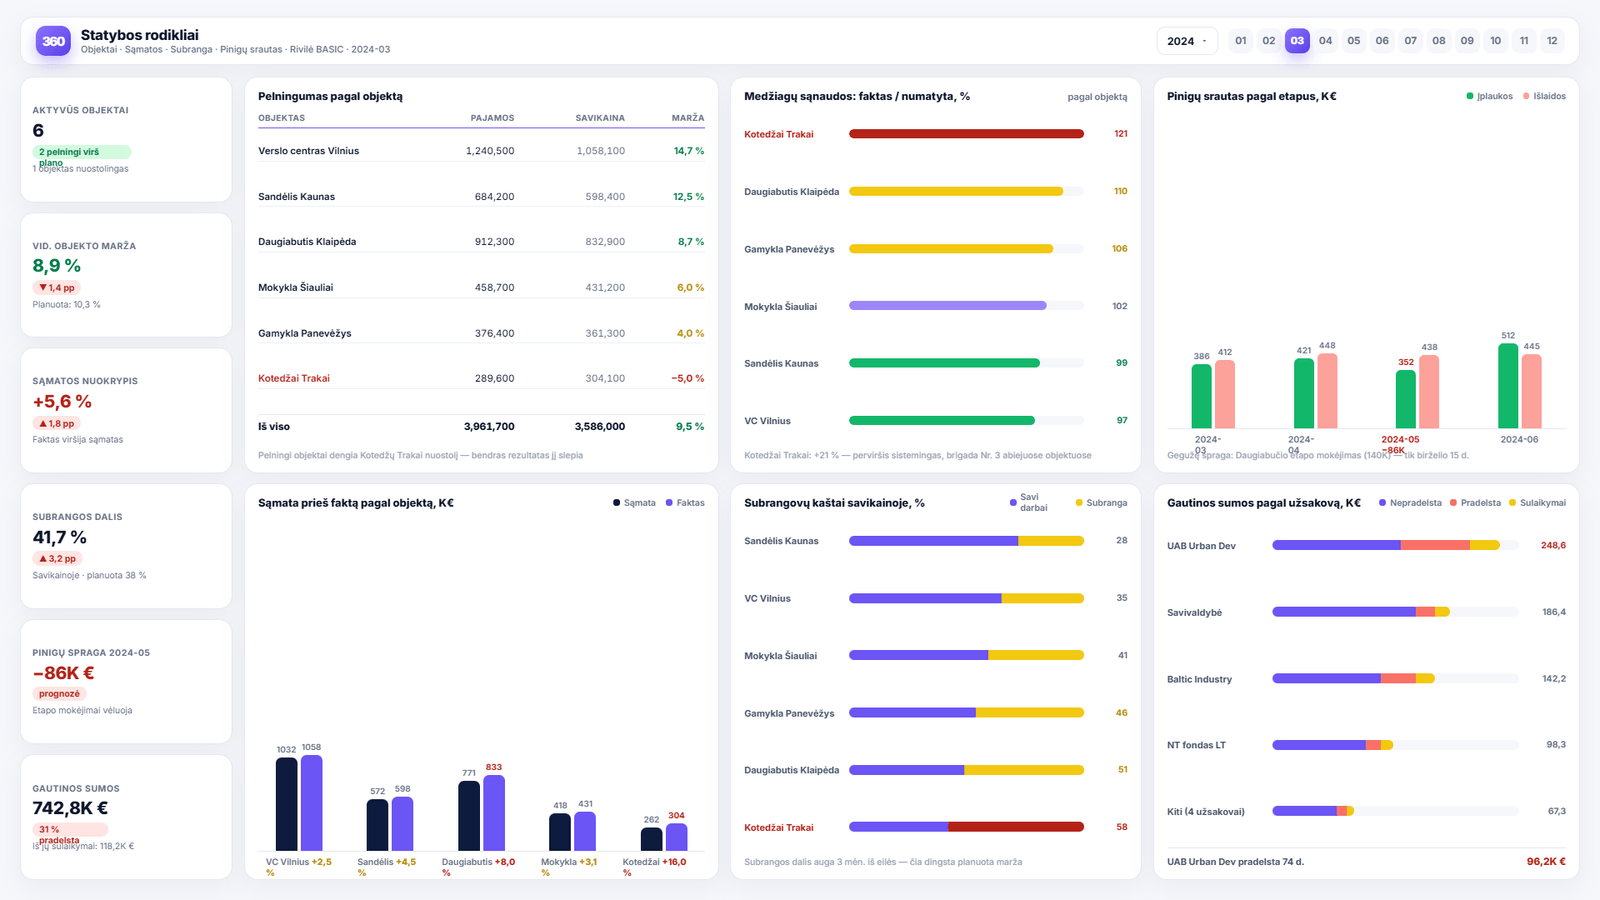Toggle the Sulaikymai legend entry
The width and height of the screenshot is (1600, 900).
1538,503
